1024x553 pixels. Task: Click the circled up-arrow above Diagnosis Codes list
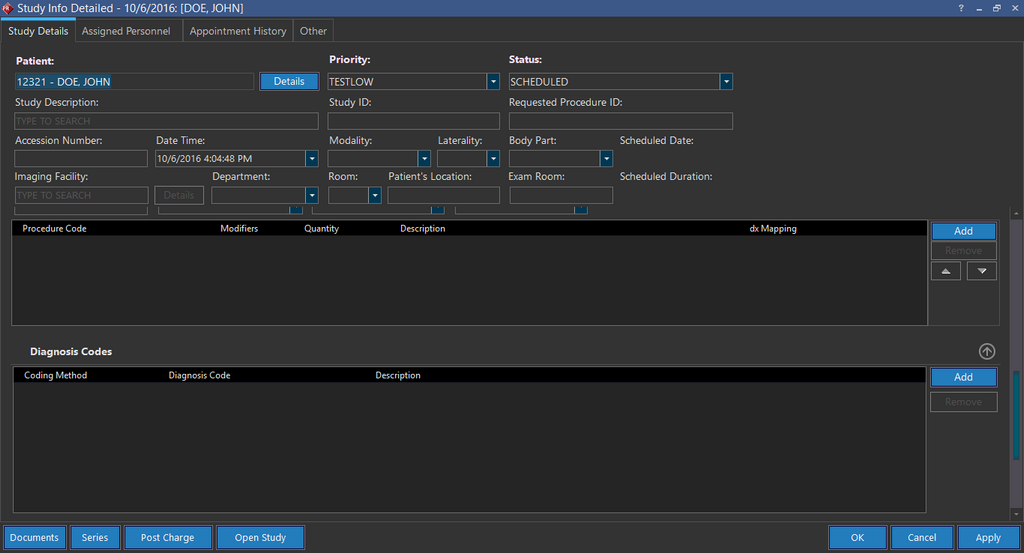pos(987,351)
